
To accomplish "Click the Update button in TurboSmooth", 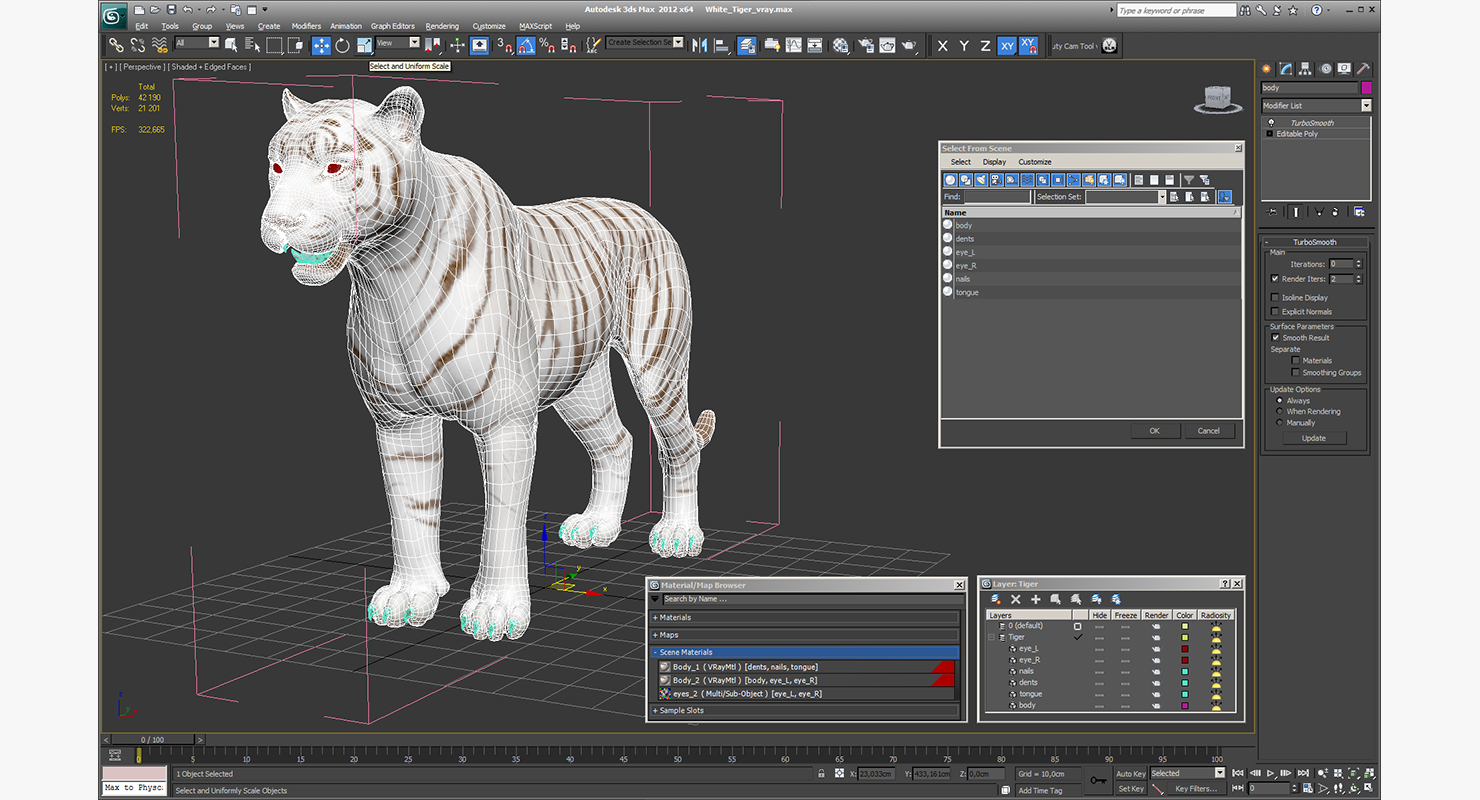I will (x=1314, y=438).
